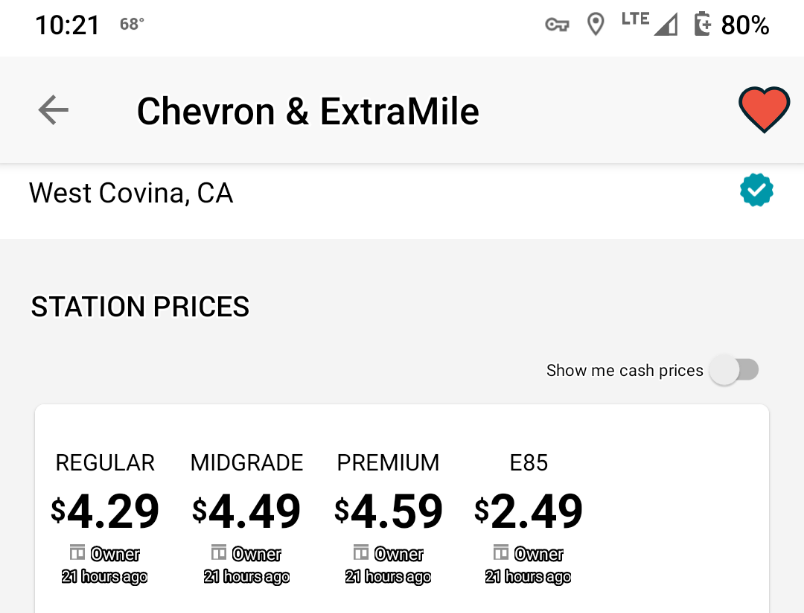
Task: Tap the back arrow icon
Action: pyautogui.click(x=53, y=110)
